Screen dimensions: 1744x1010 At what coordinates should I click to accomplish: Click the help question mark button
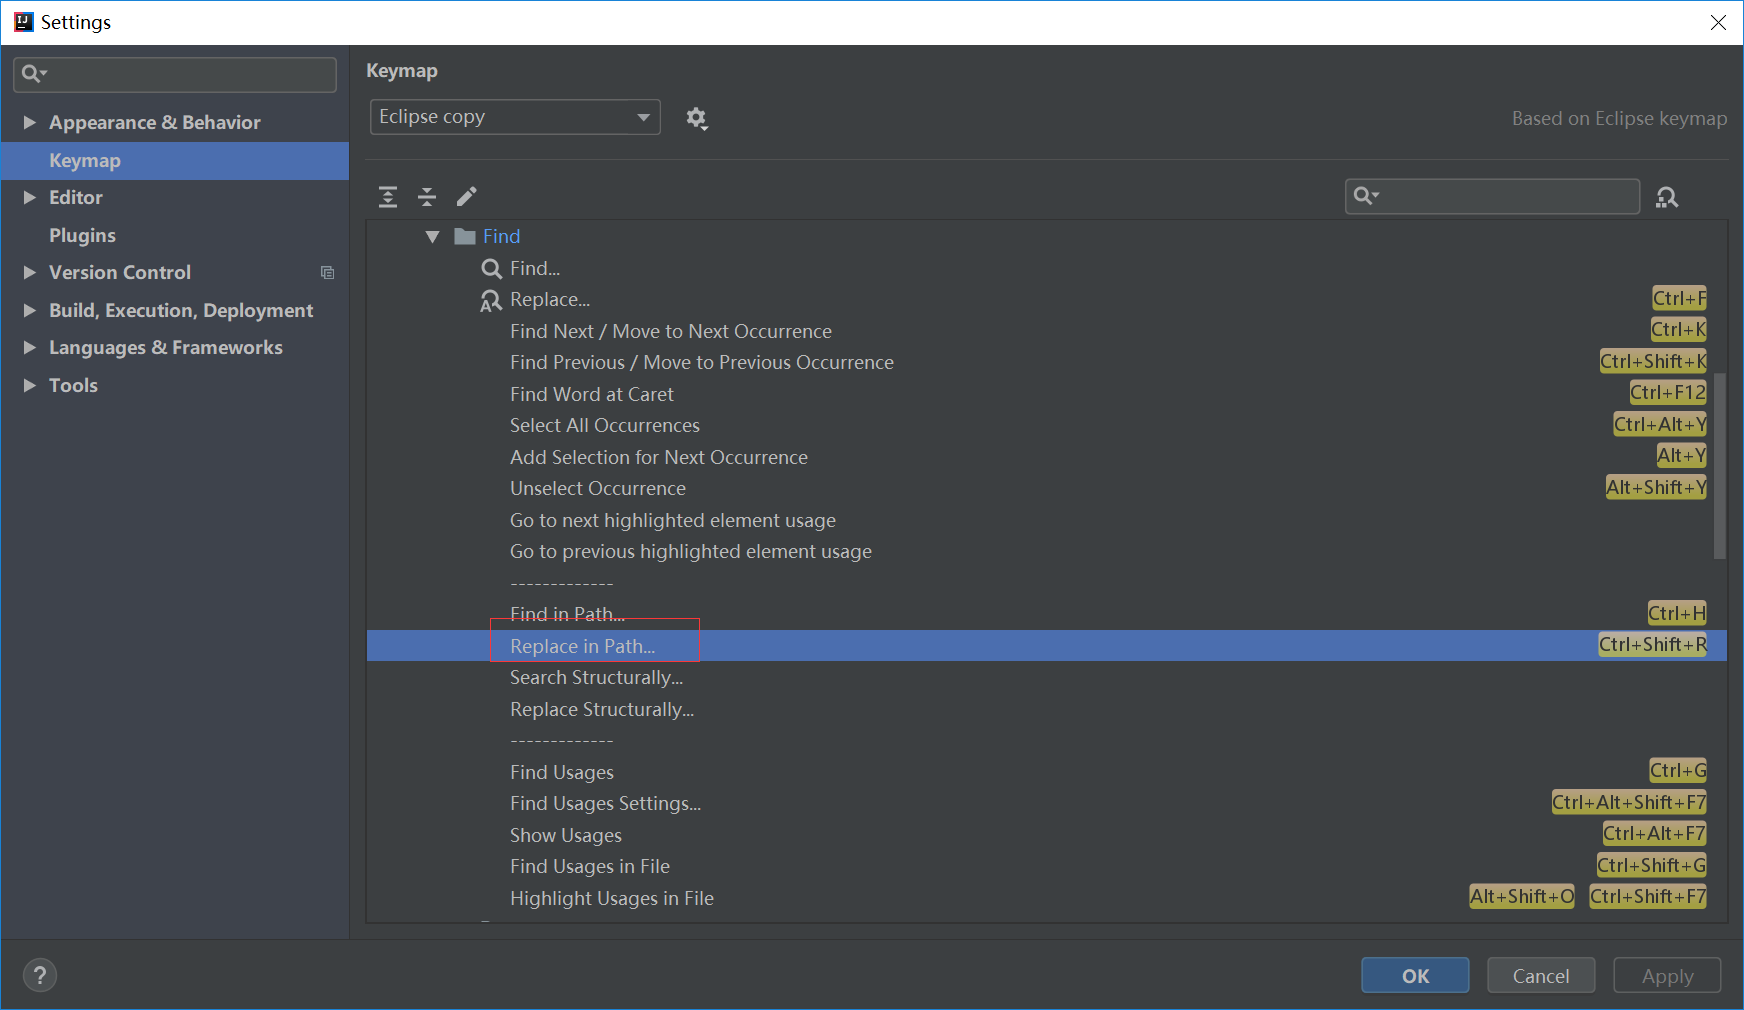[40, 975]
